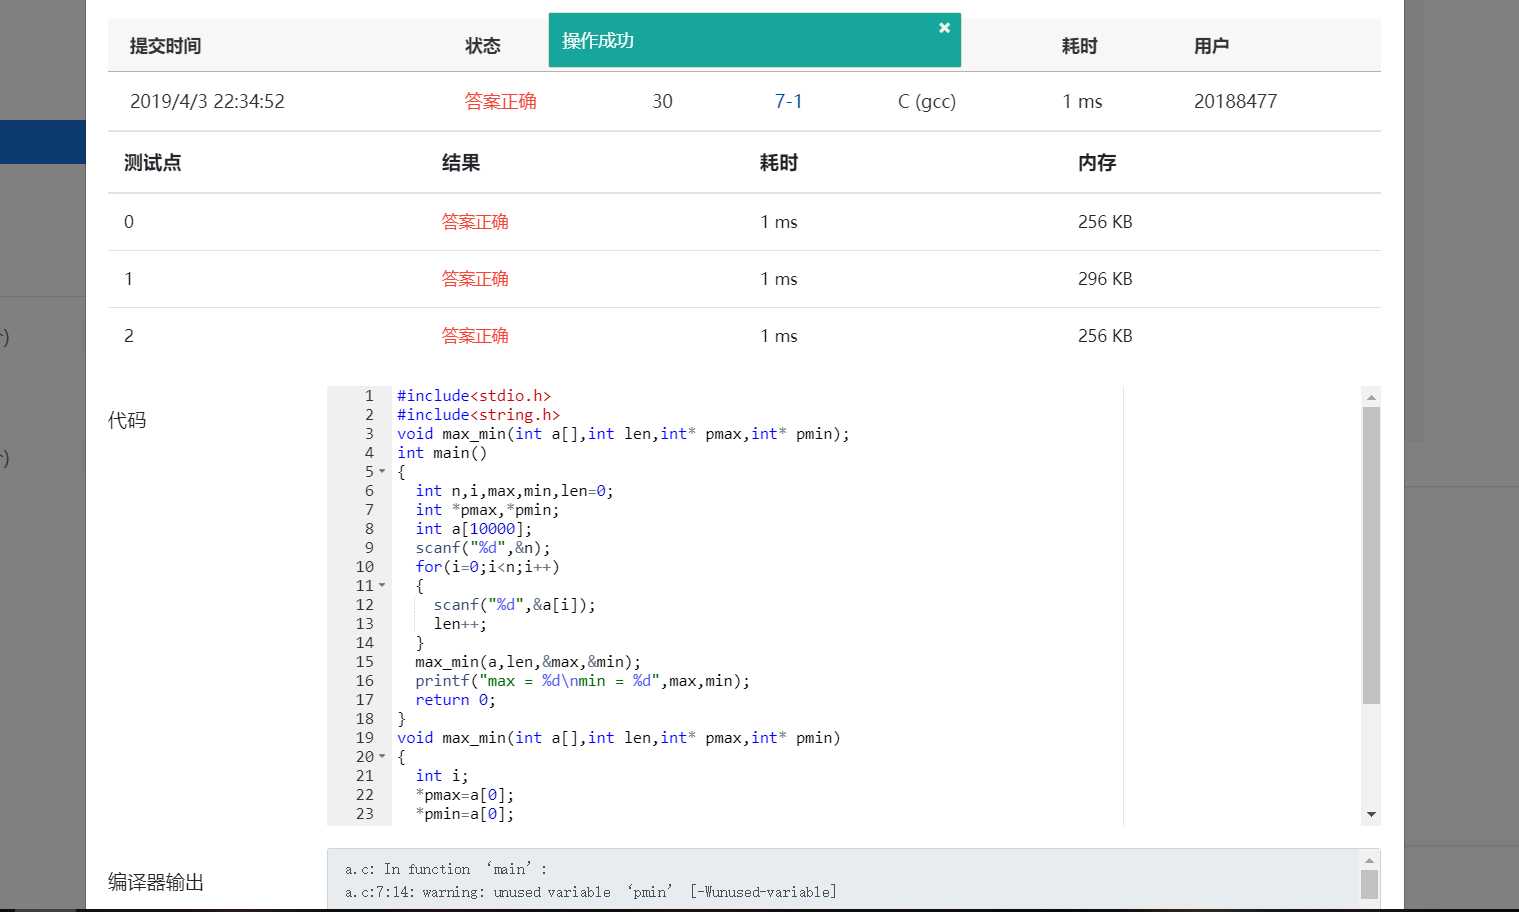This screenshot has height=912, width=1519.
Task: Click memory value 296 KB
Action: pos(1105,279)
